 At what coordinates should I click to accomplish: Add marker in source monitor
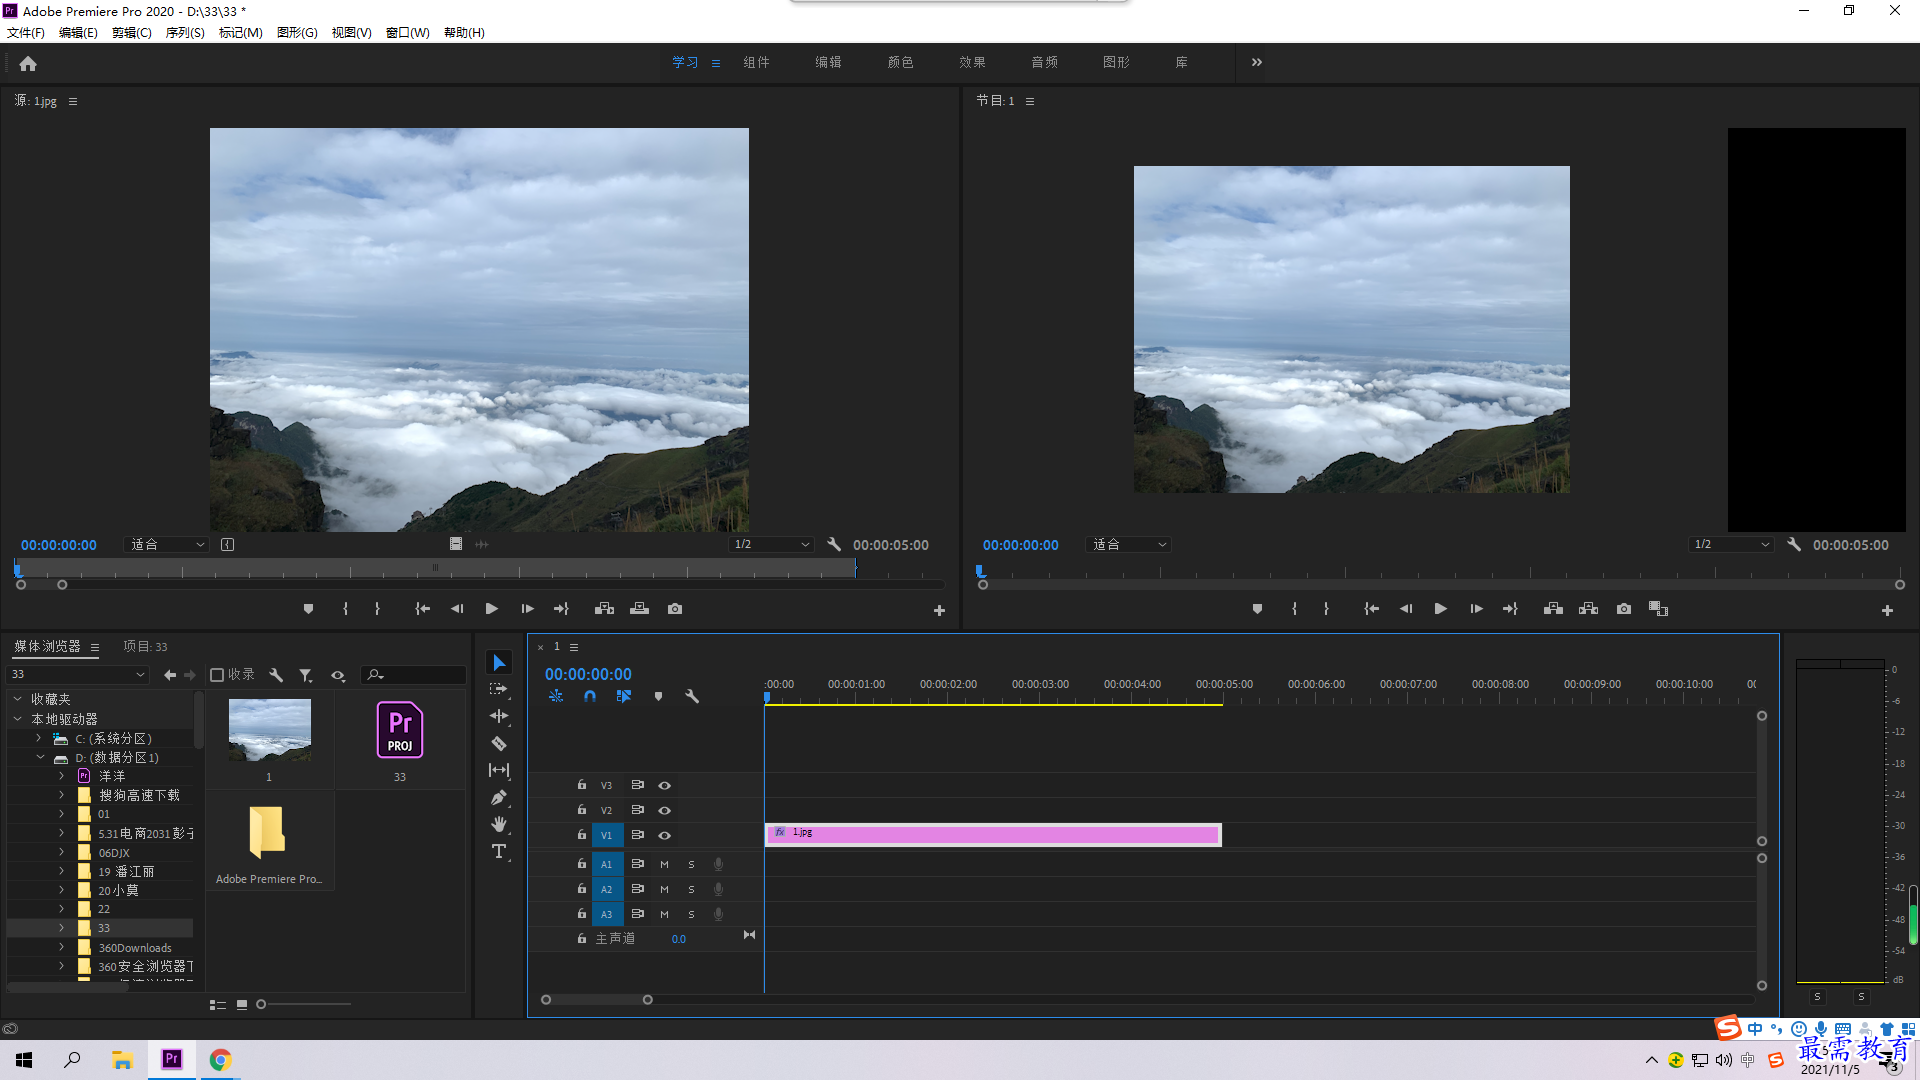click(308, 609)
